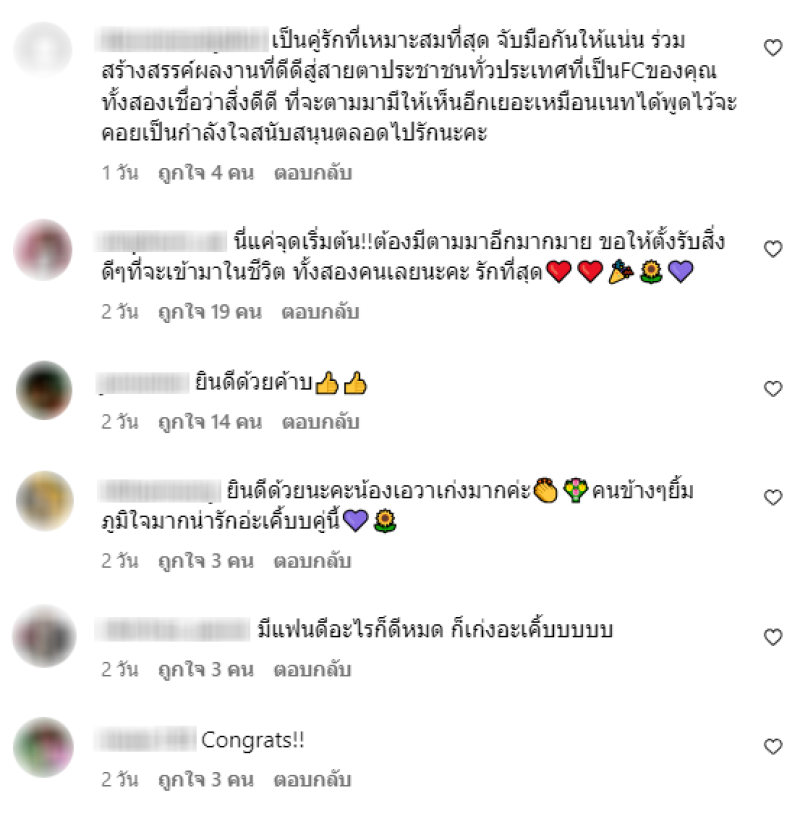View likes on the "Congrats!!" comment
Viewport: 800px width, 814px height.
coord(206,780)
